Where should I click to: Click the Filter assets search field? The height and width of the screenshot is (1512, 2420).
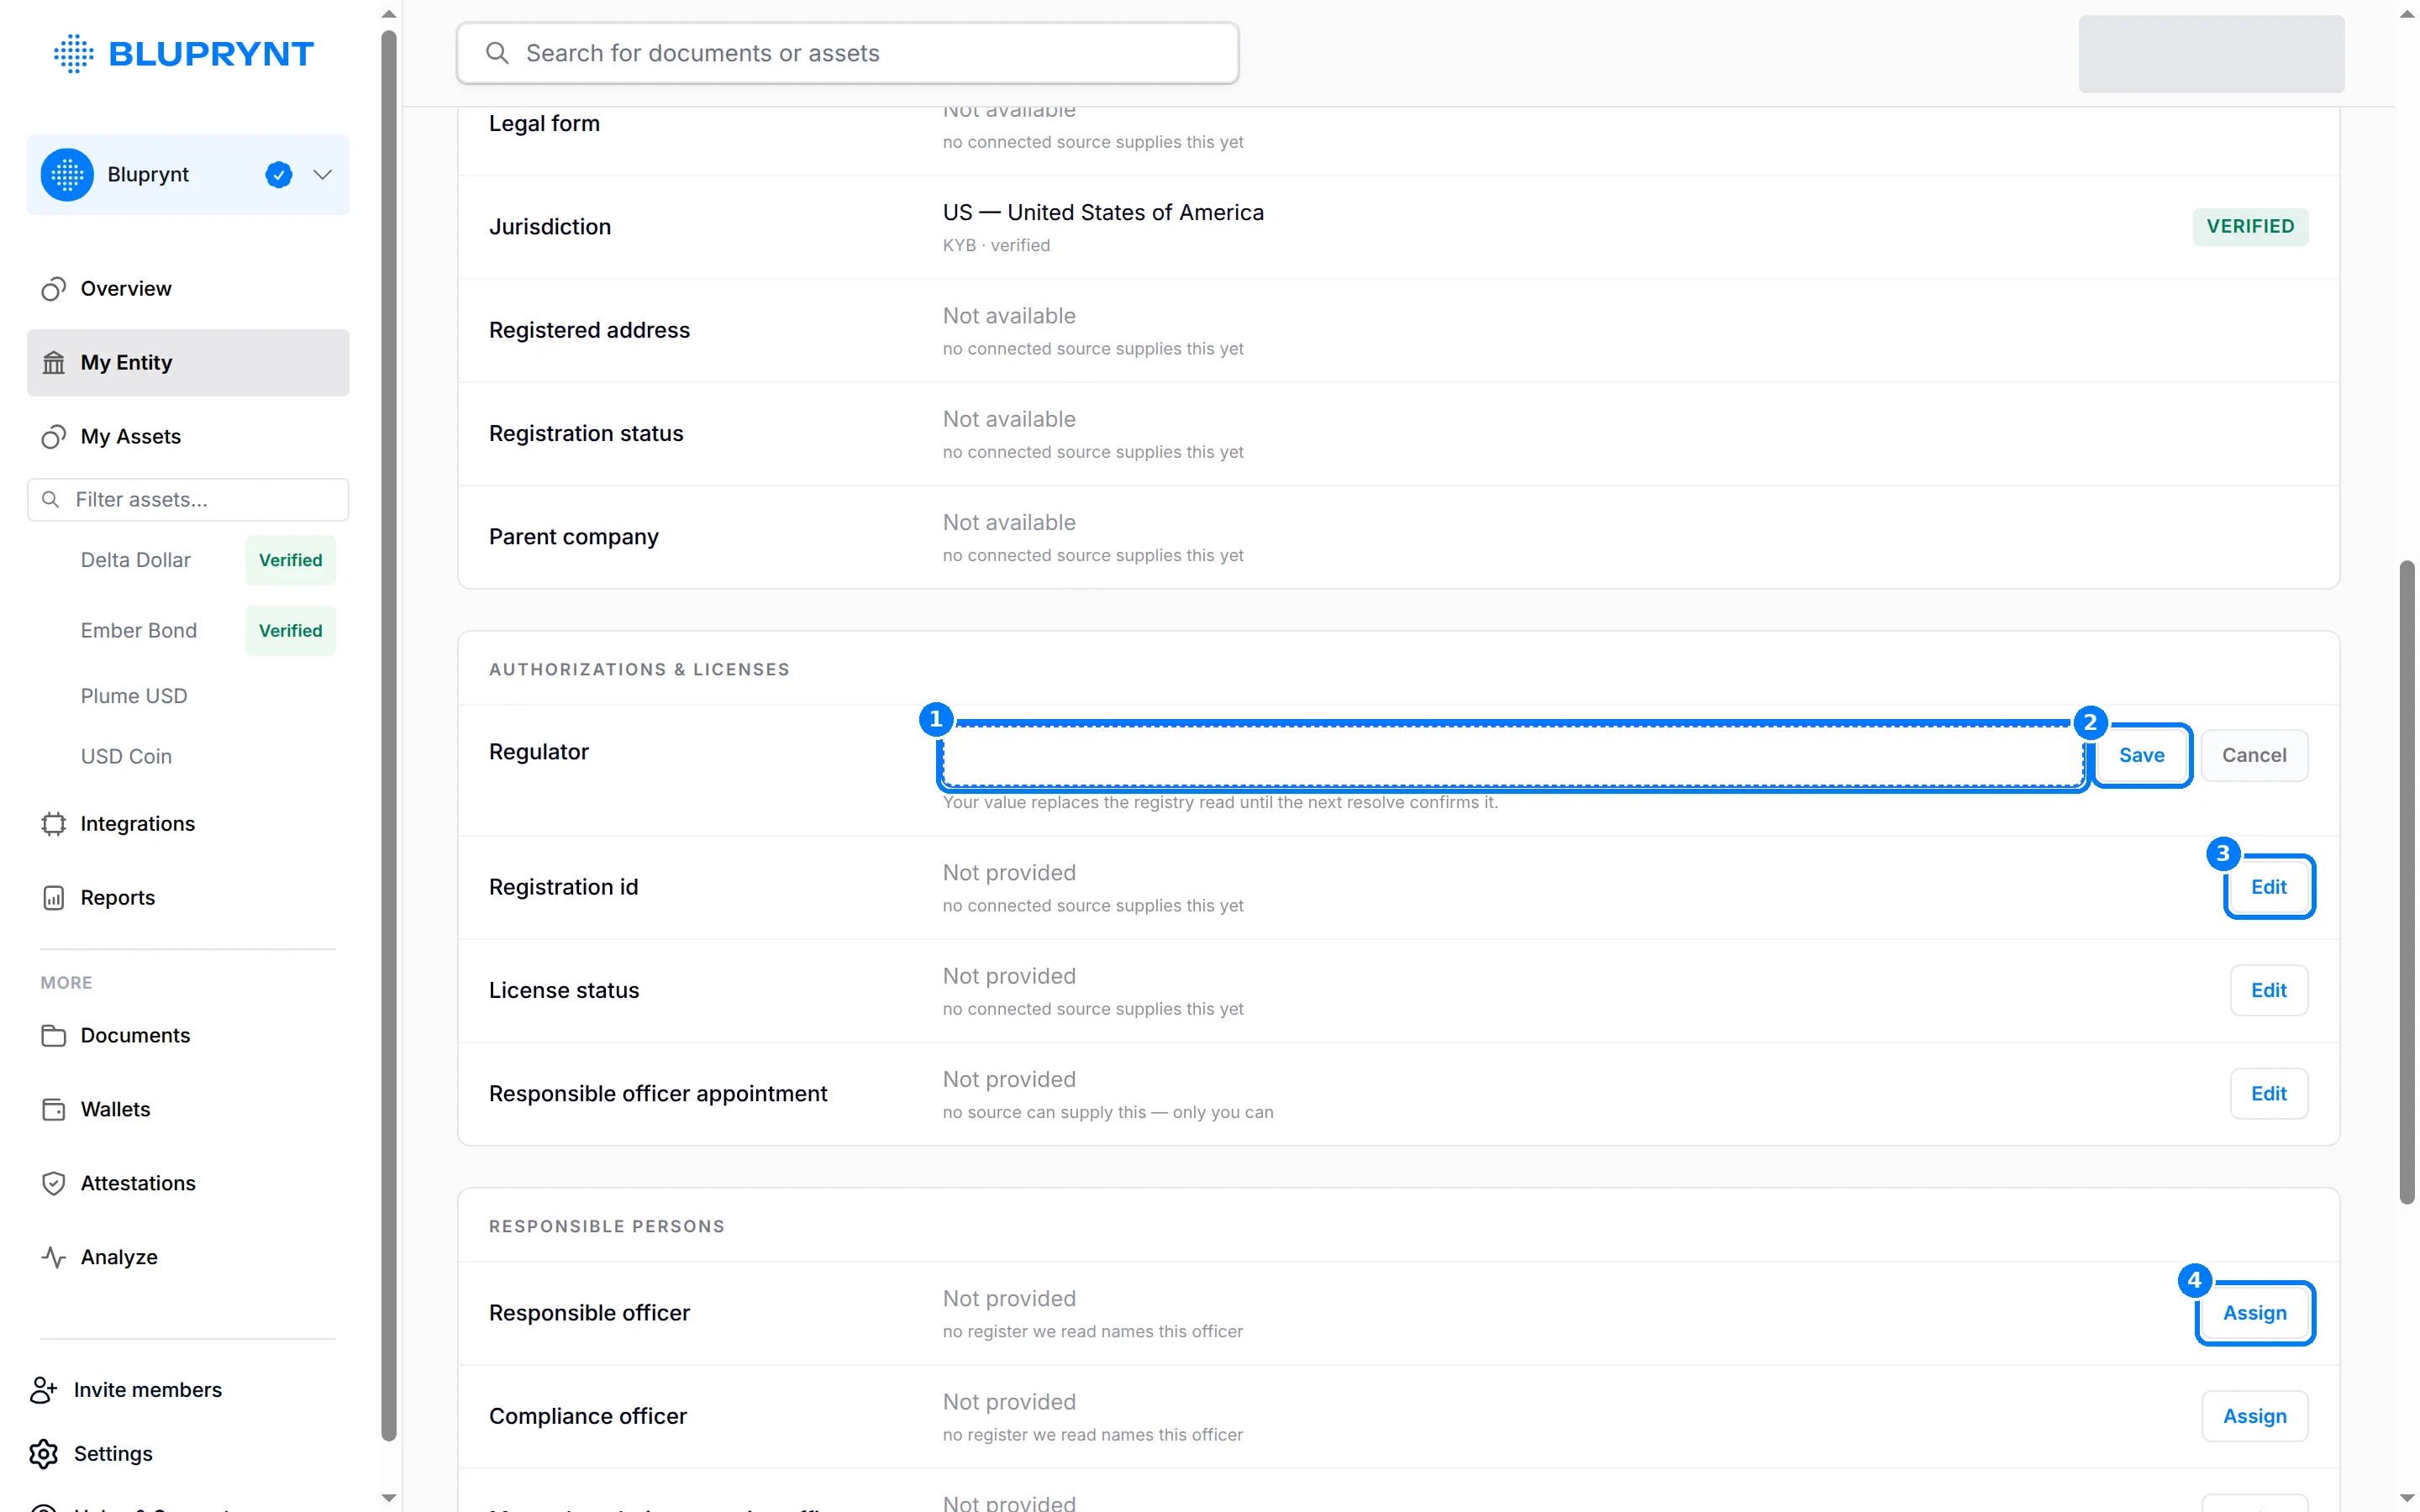[x=188, y=499]
